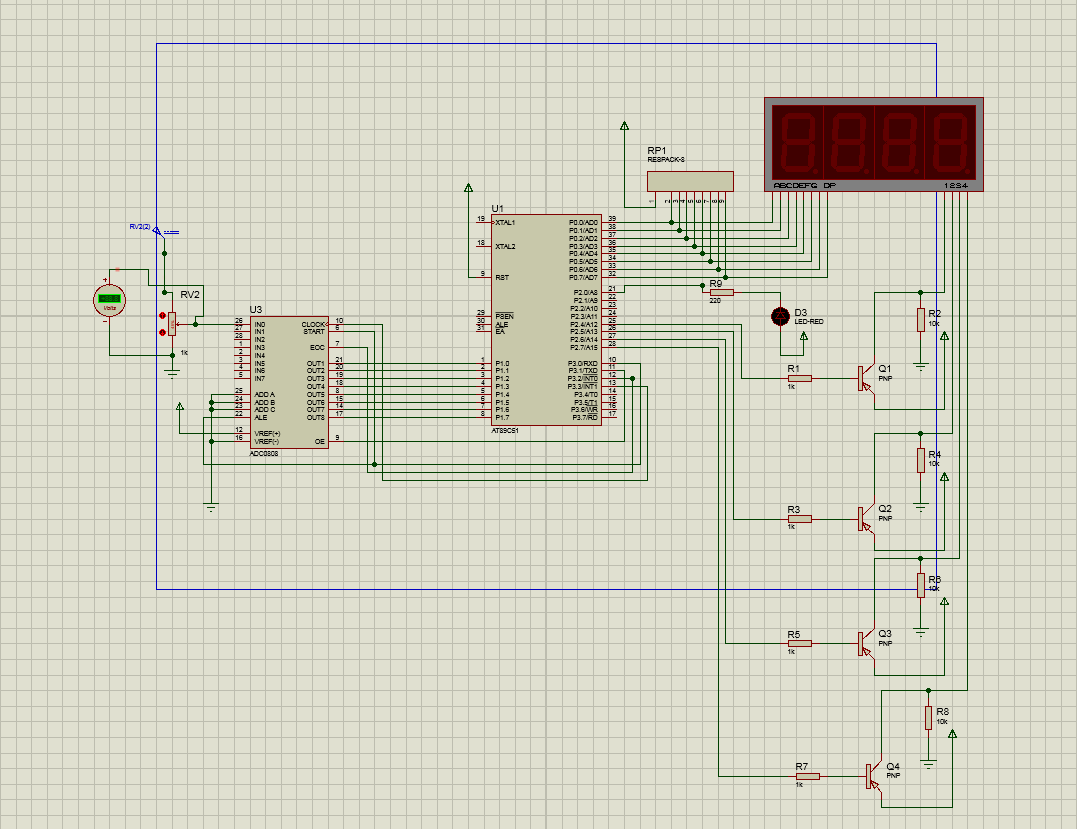
Task: Click the RP1 RESPACK-8 resistor pack
Action: [x=689, y=181]
